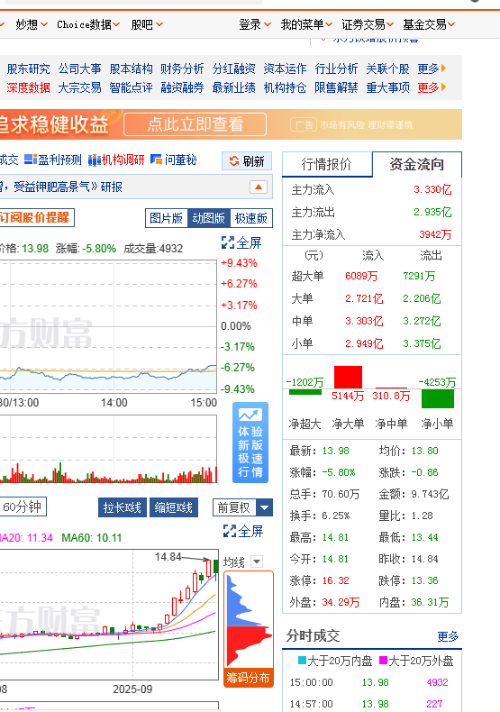Open 股本结构 link
500x712 pixels.
point(131,69)
